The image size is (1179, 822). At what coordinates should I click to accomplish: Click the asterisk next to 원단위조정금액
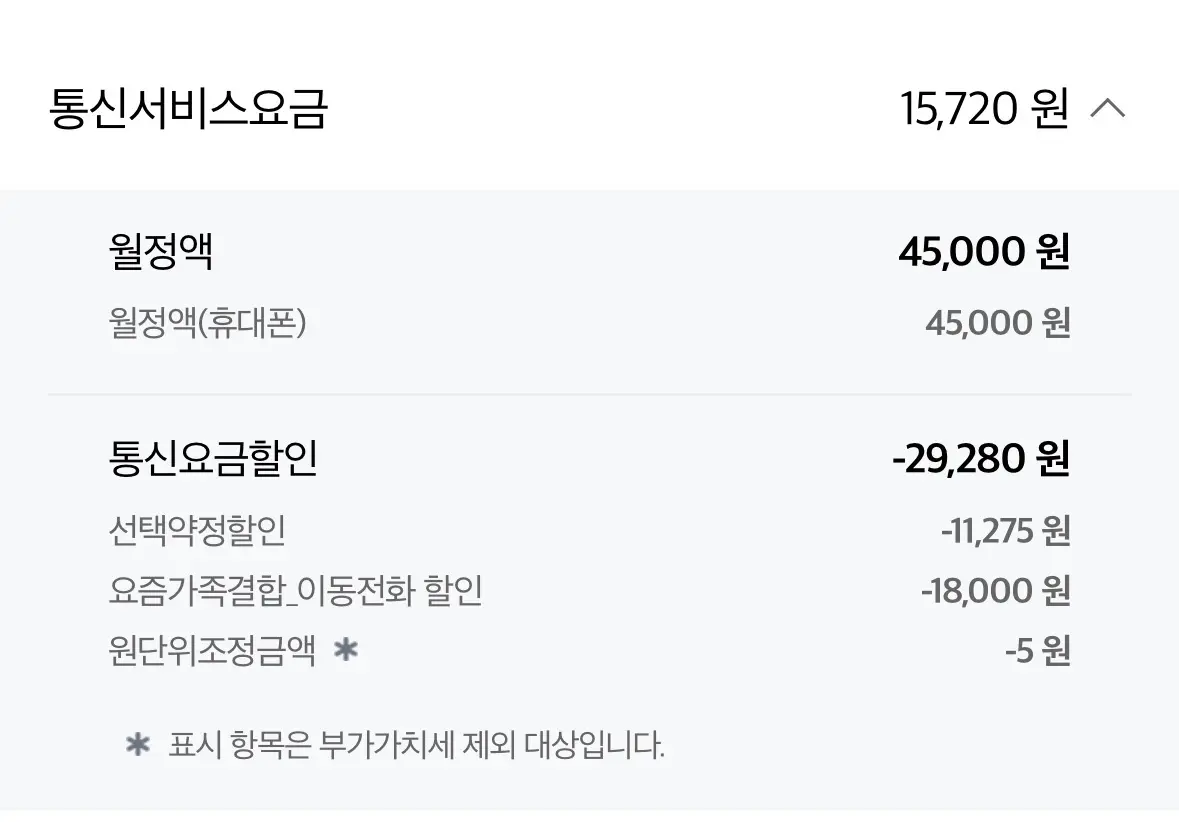click(346, 649)
